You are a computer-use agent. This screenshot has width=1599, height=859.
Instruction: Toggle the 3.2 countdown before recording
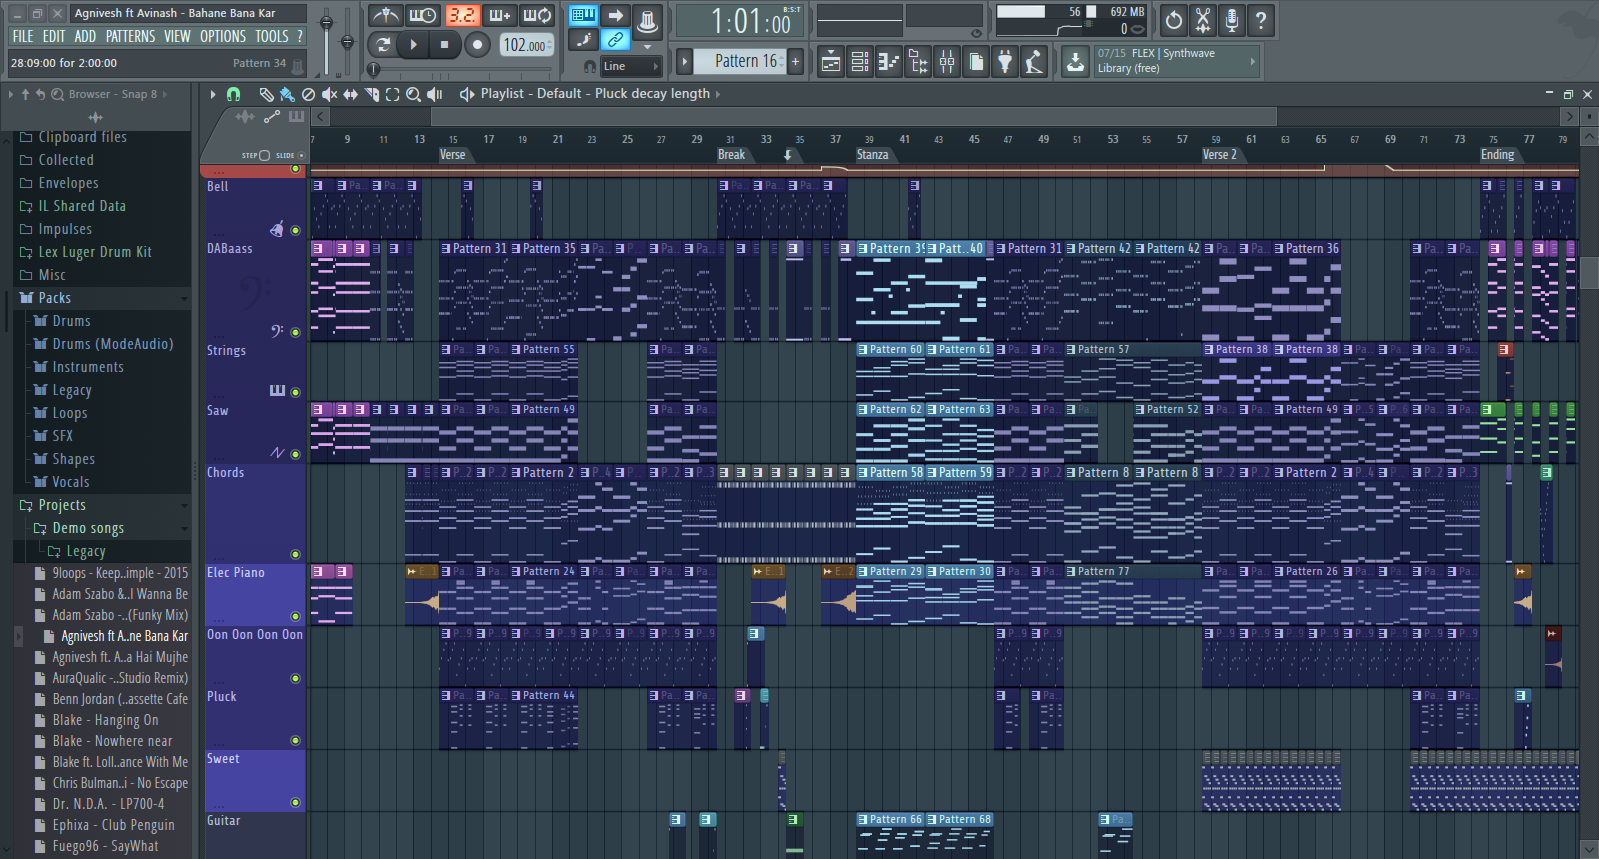pyautogui.click(x=461, y=15)
